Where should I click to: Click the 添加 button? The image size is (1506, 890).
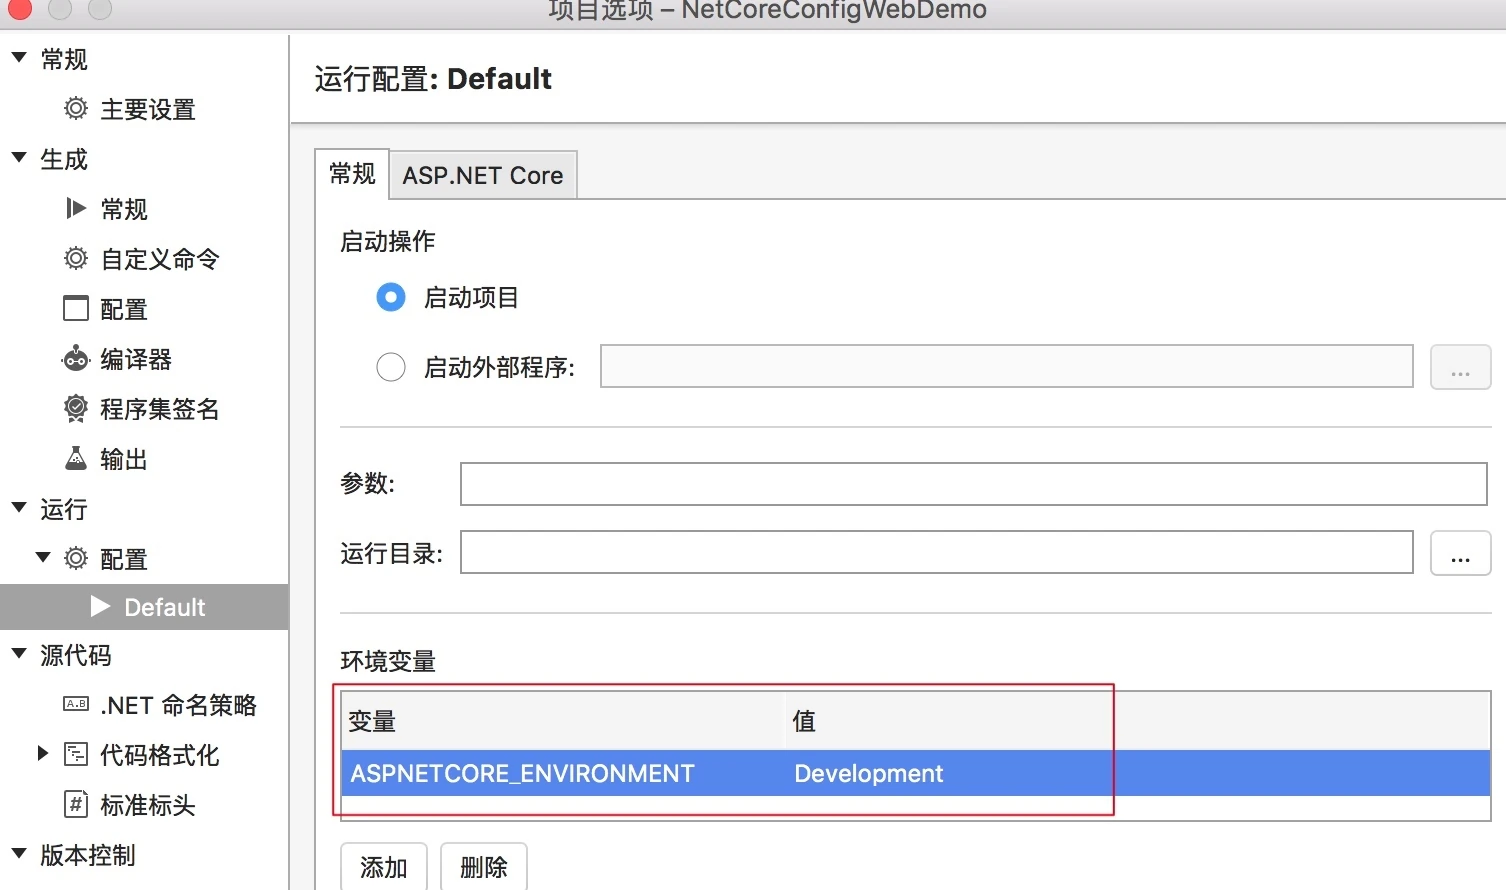pos(384,867)
